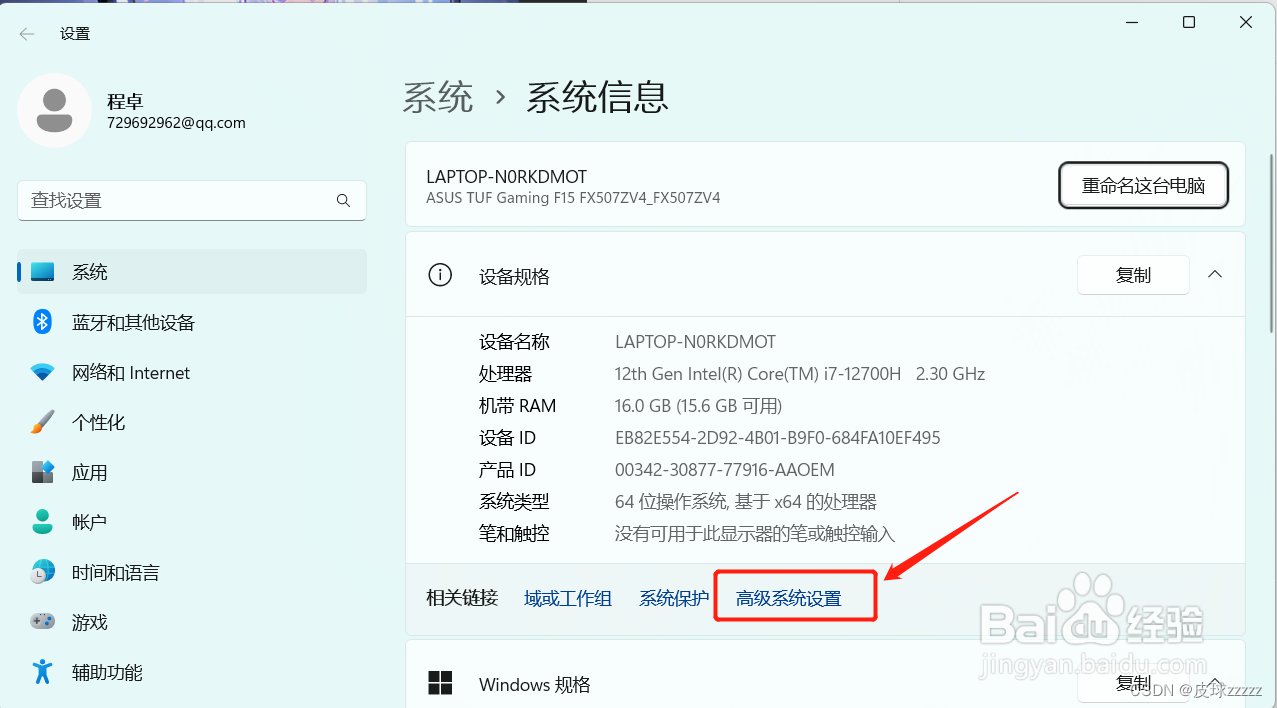Open 时间和语言 settings

[x=192, y=572]
